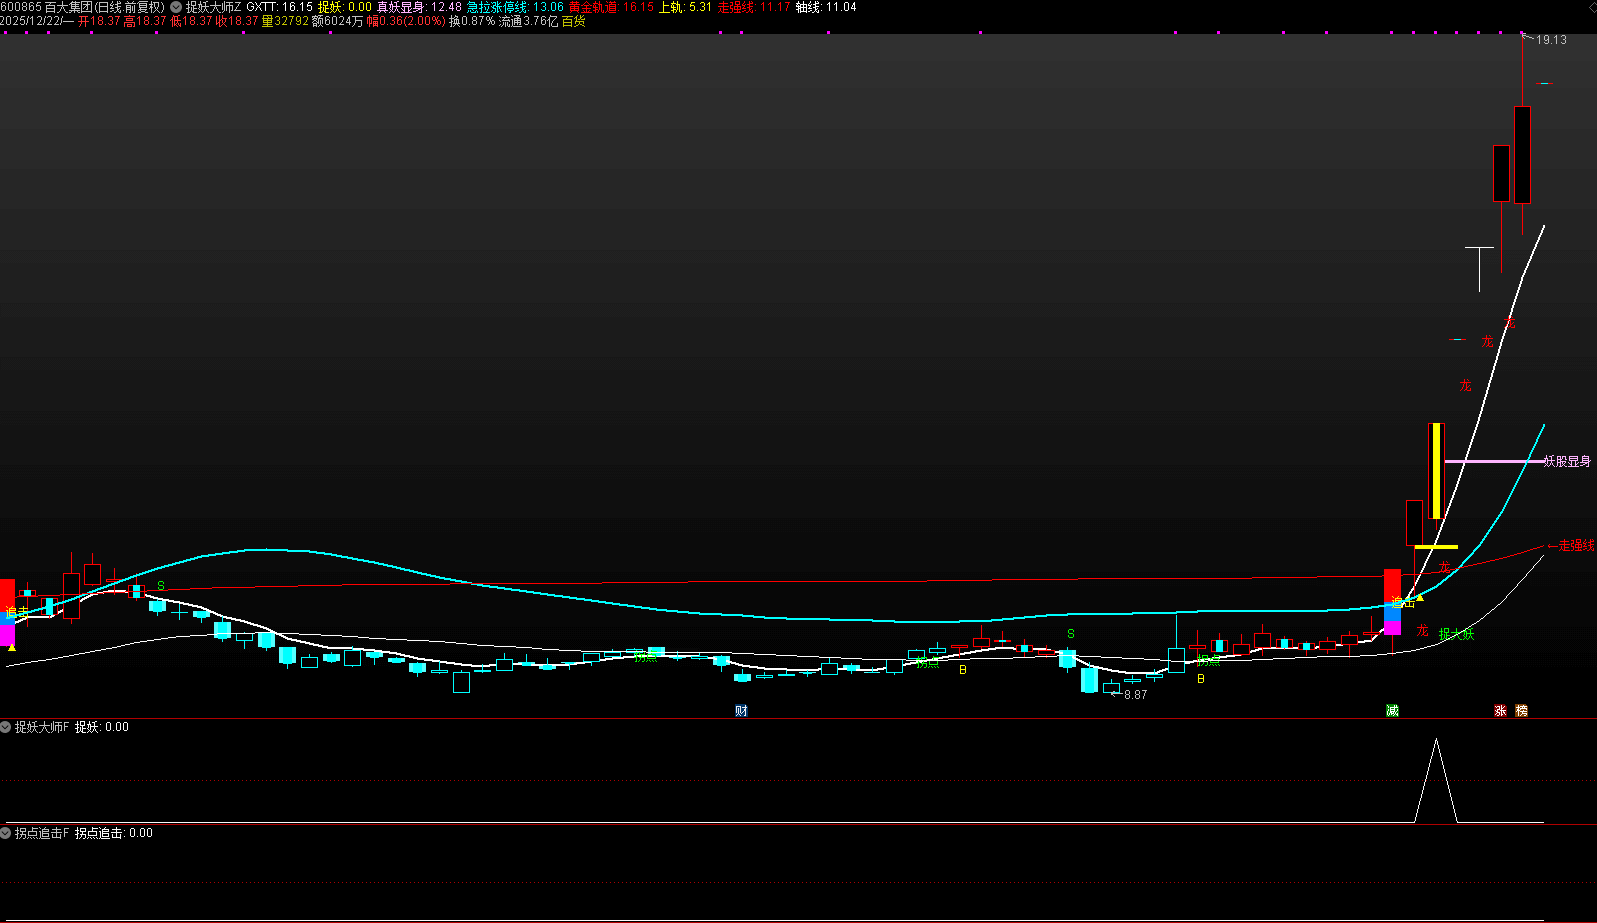Click the red 走强线 line label
Image resolution: width=1597 pixels, height=923 pixels.
pos(1576,546)
